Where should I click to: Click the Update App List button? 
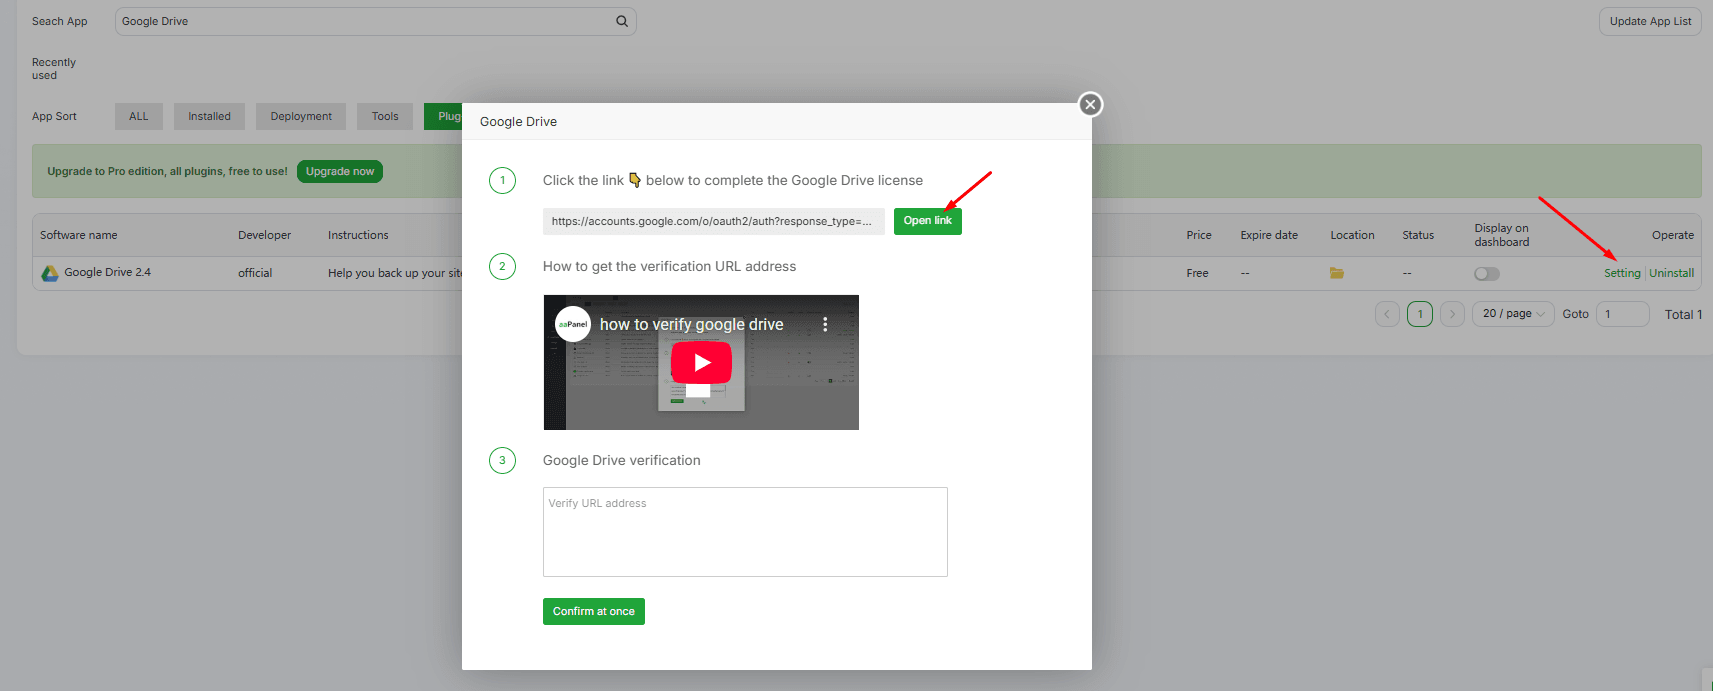[1650, 21]
